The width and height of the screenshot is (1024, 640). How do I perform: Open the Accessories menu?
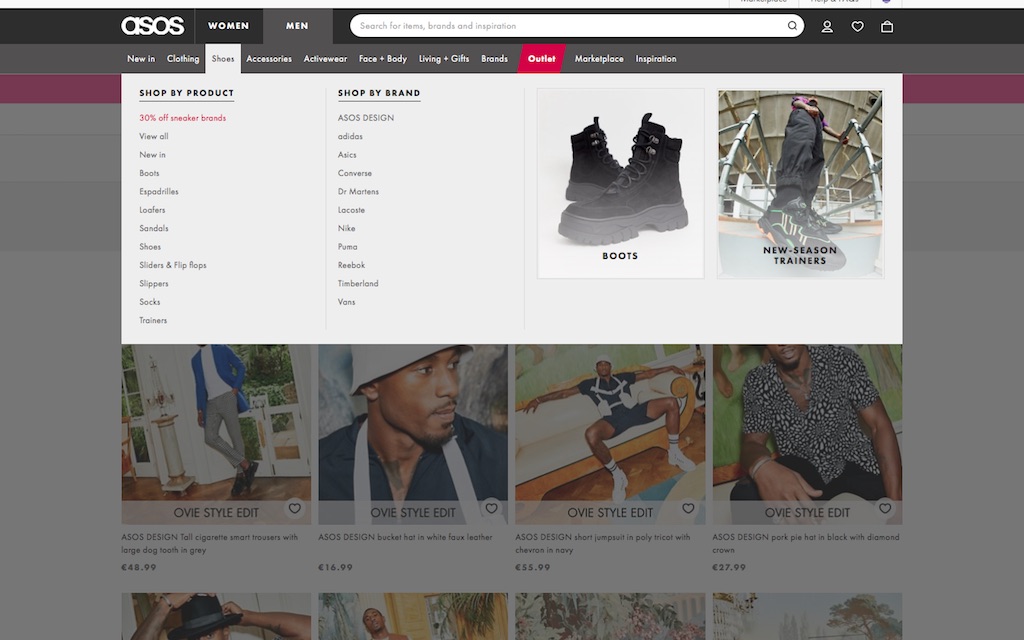[x=269, y=59]
